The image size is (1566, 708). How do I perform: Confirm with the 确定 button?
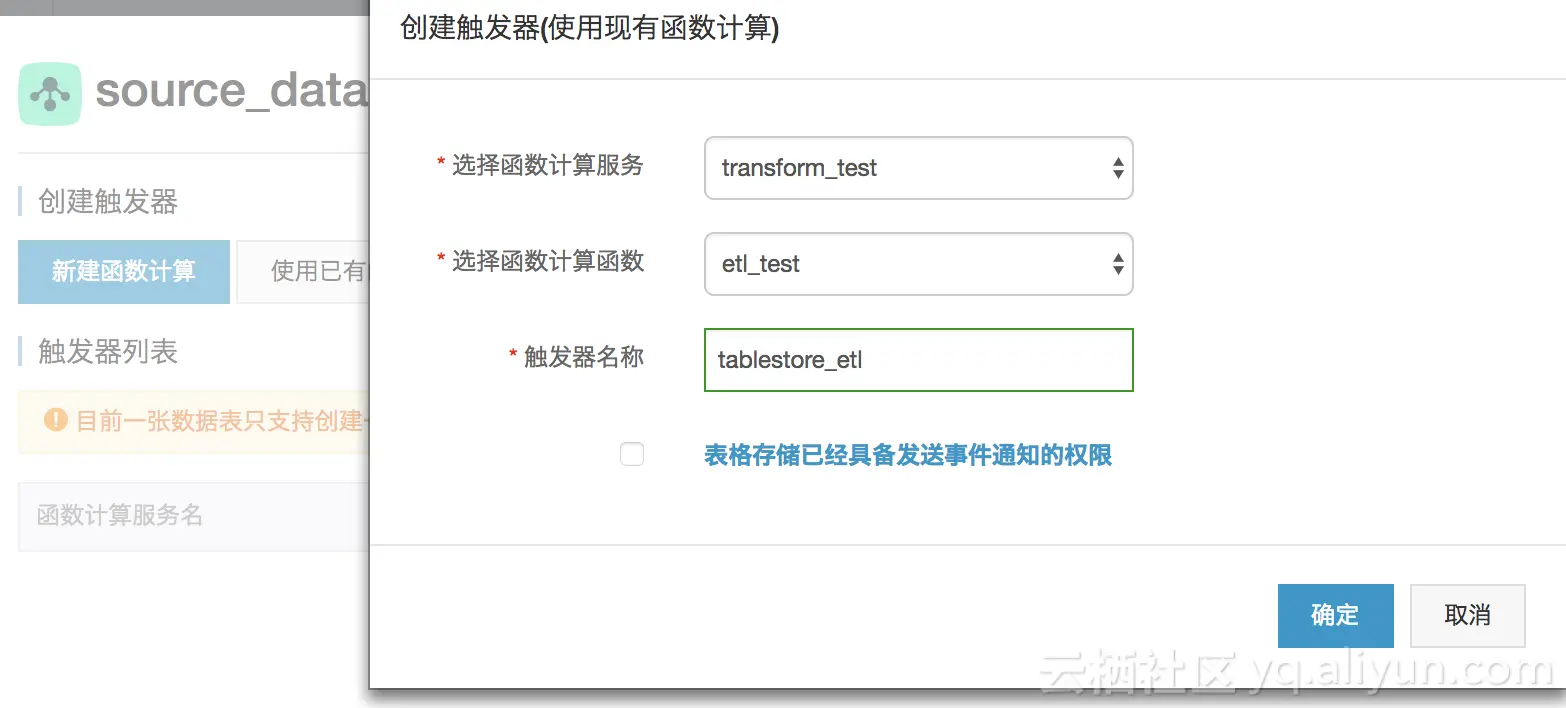pos(1335,615)
